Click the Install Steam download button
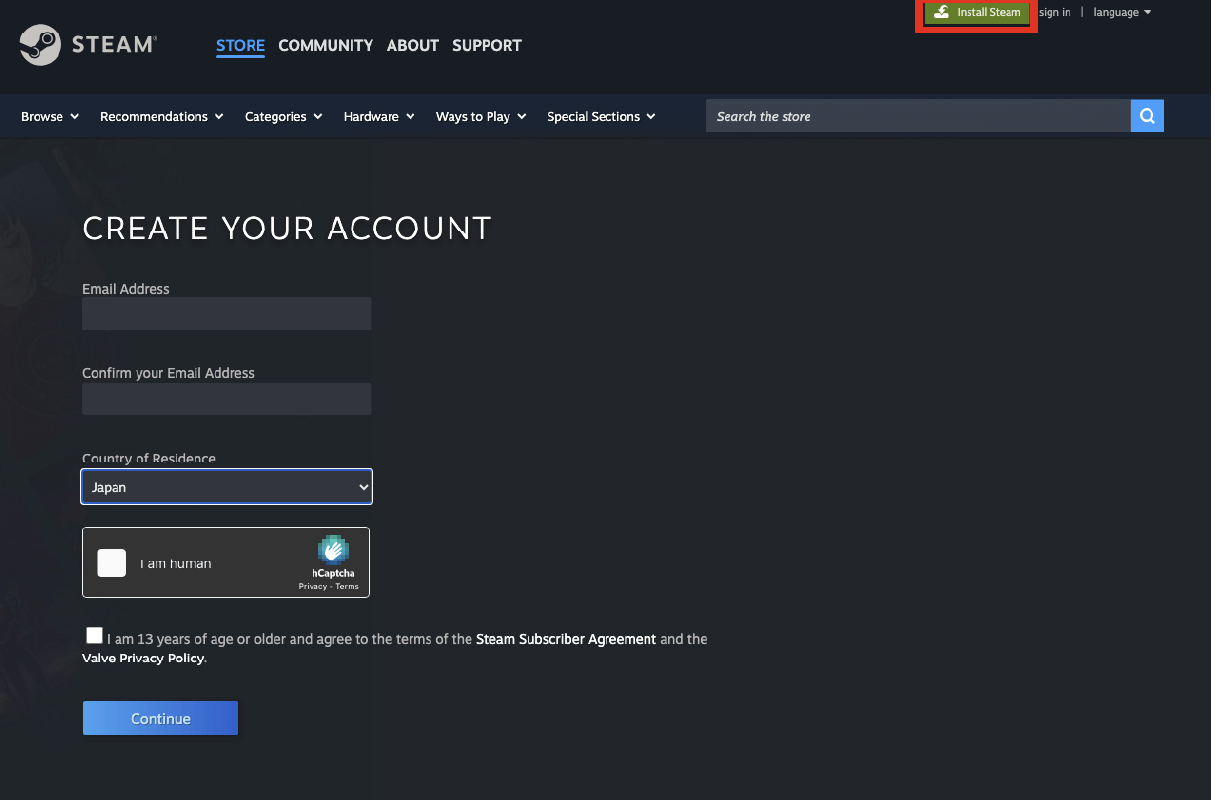The image size is (1216, 800). [977, 13]
